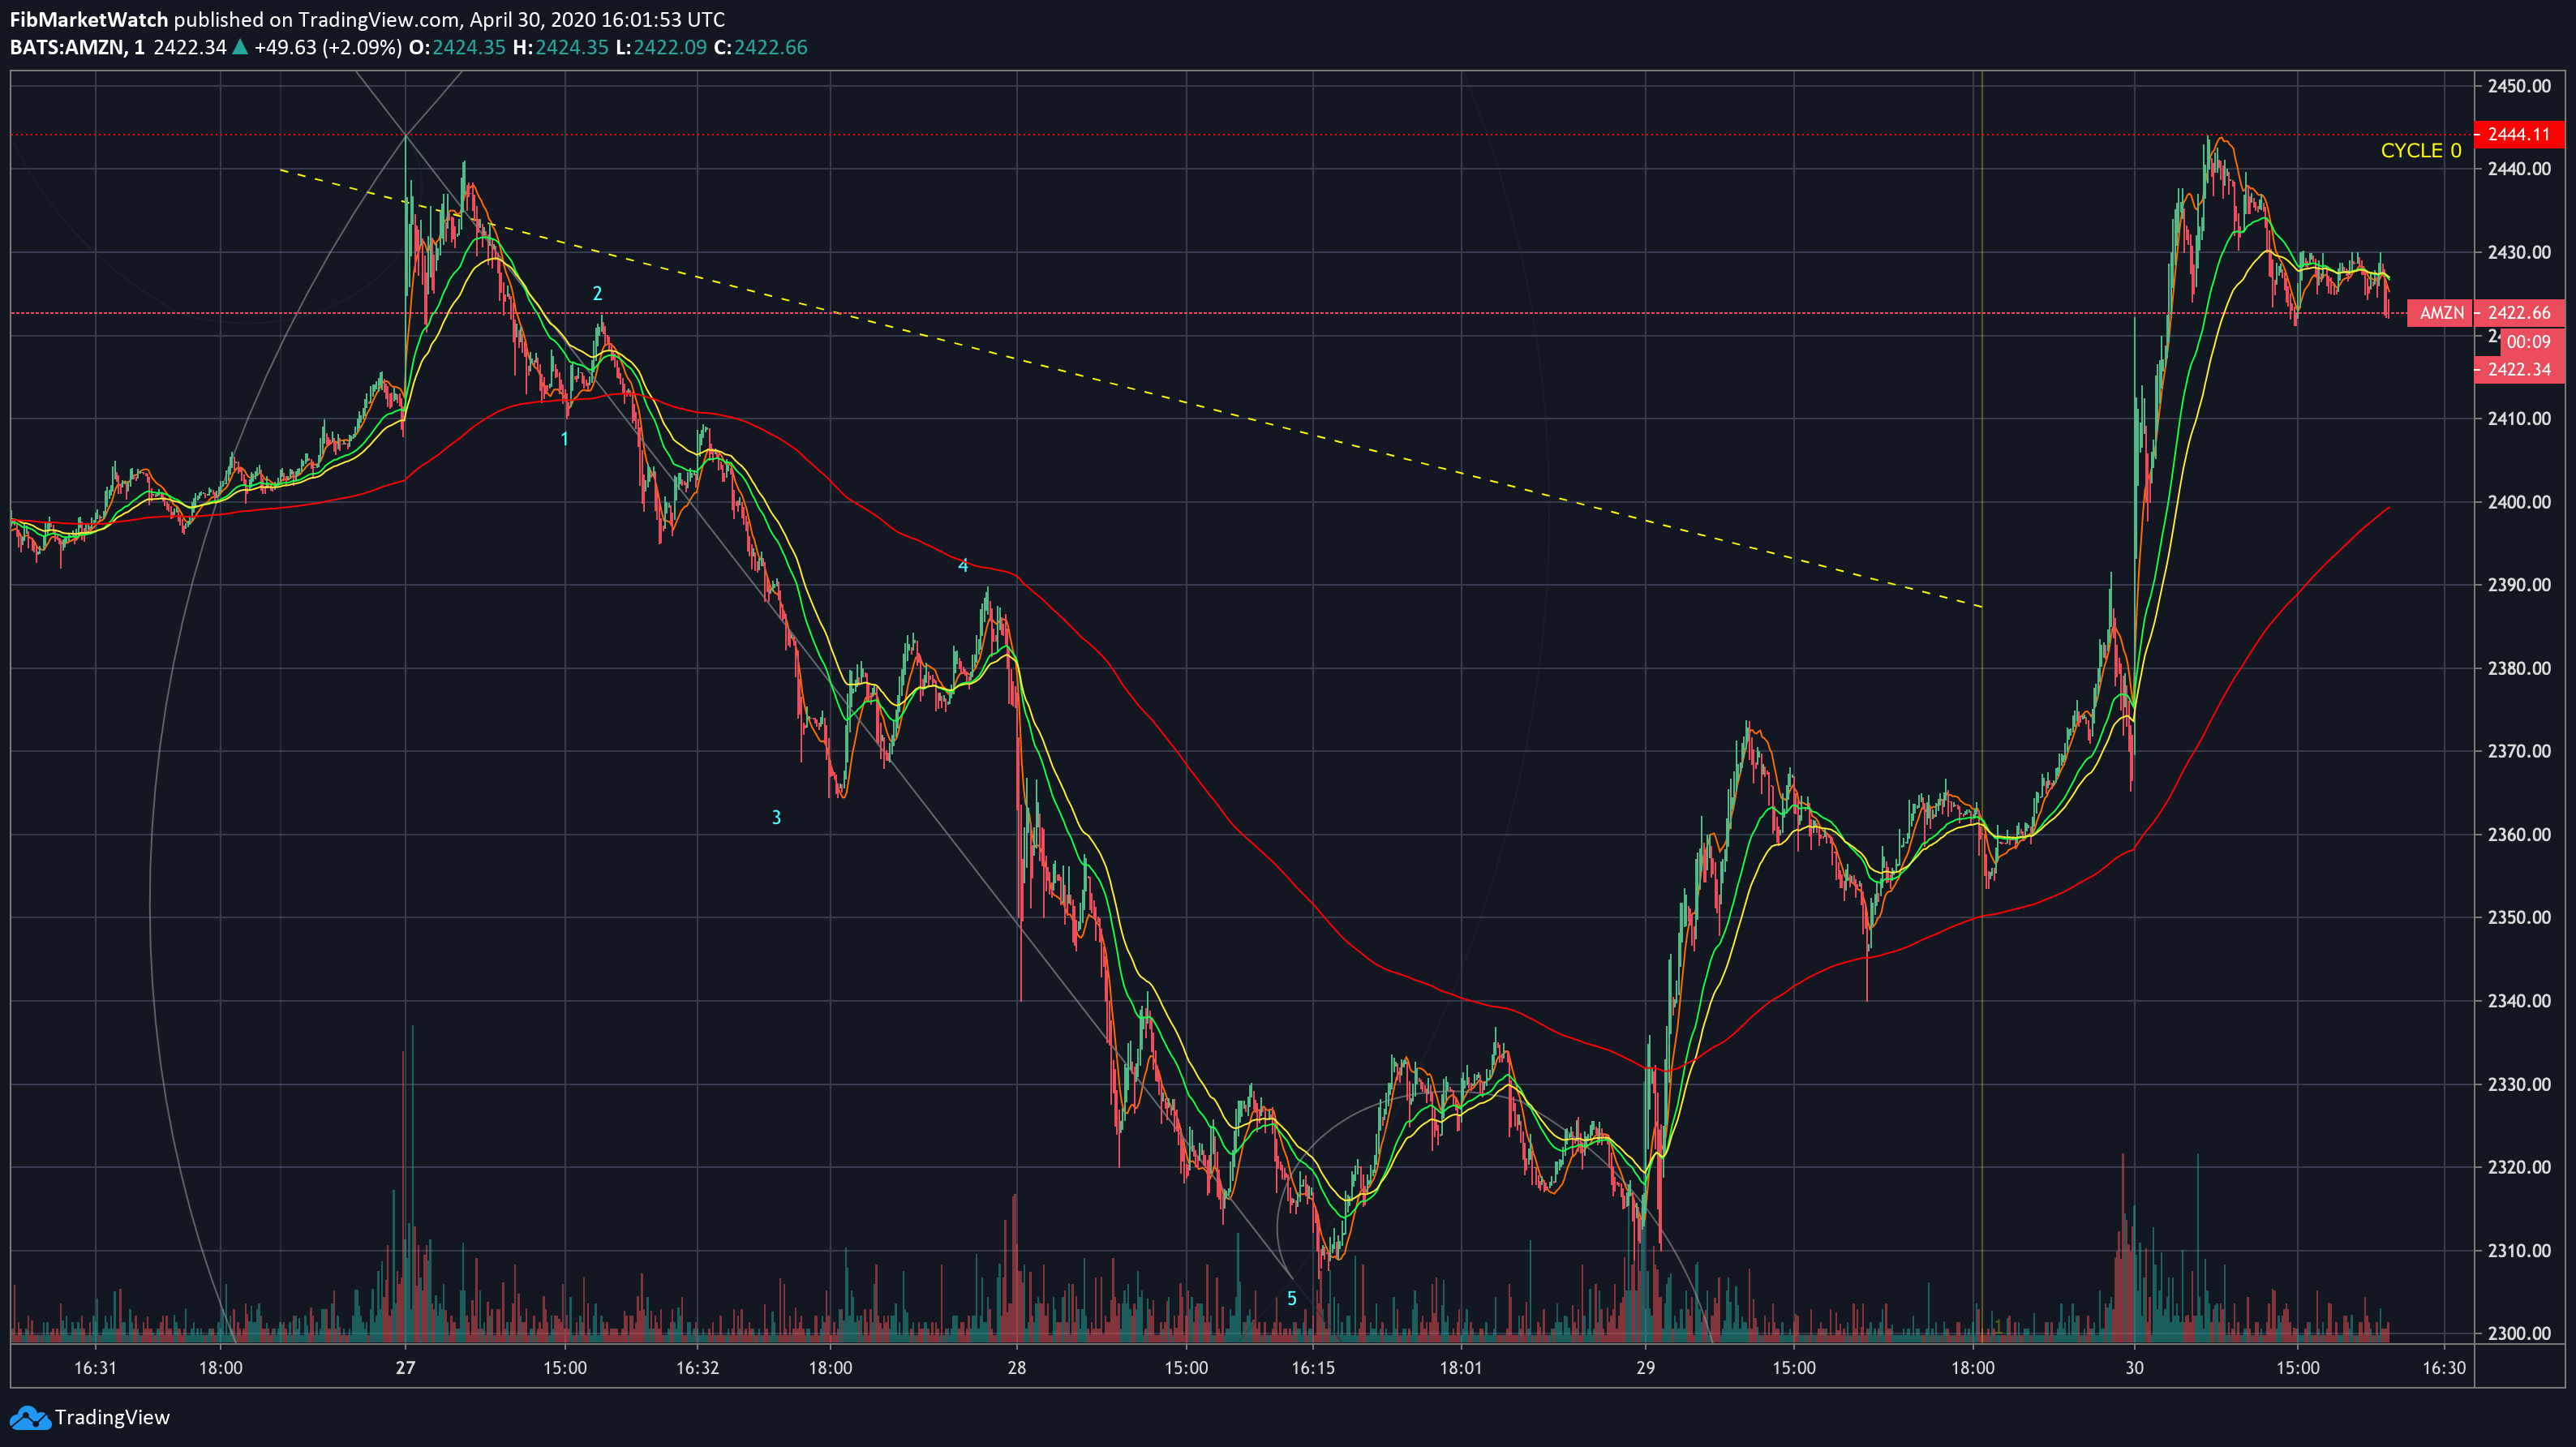Image resolution: width=2576 pixels, height=1447 pixels.
Task: Click the +49.63 (+2.09%) change value
Action: click(x=328, y=47)
